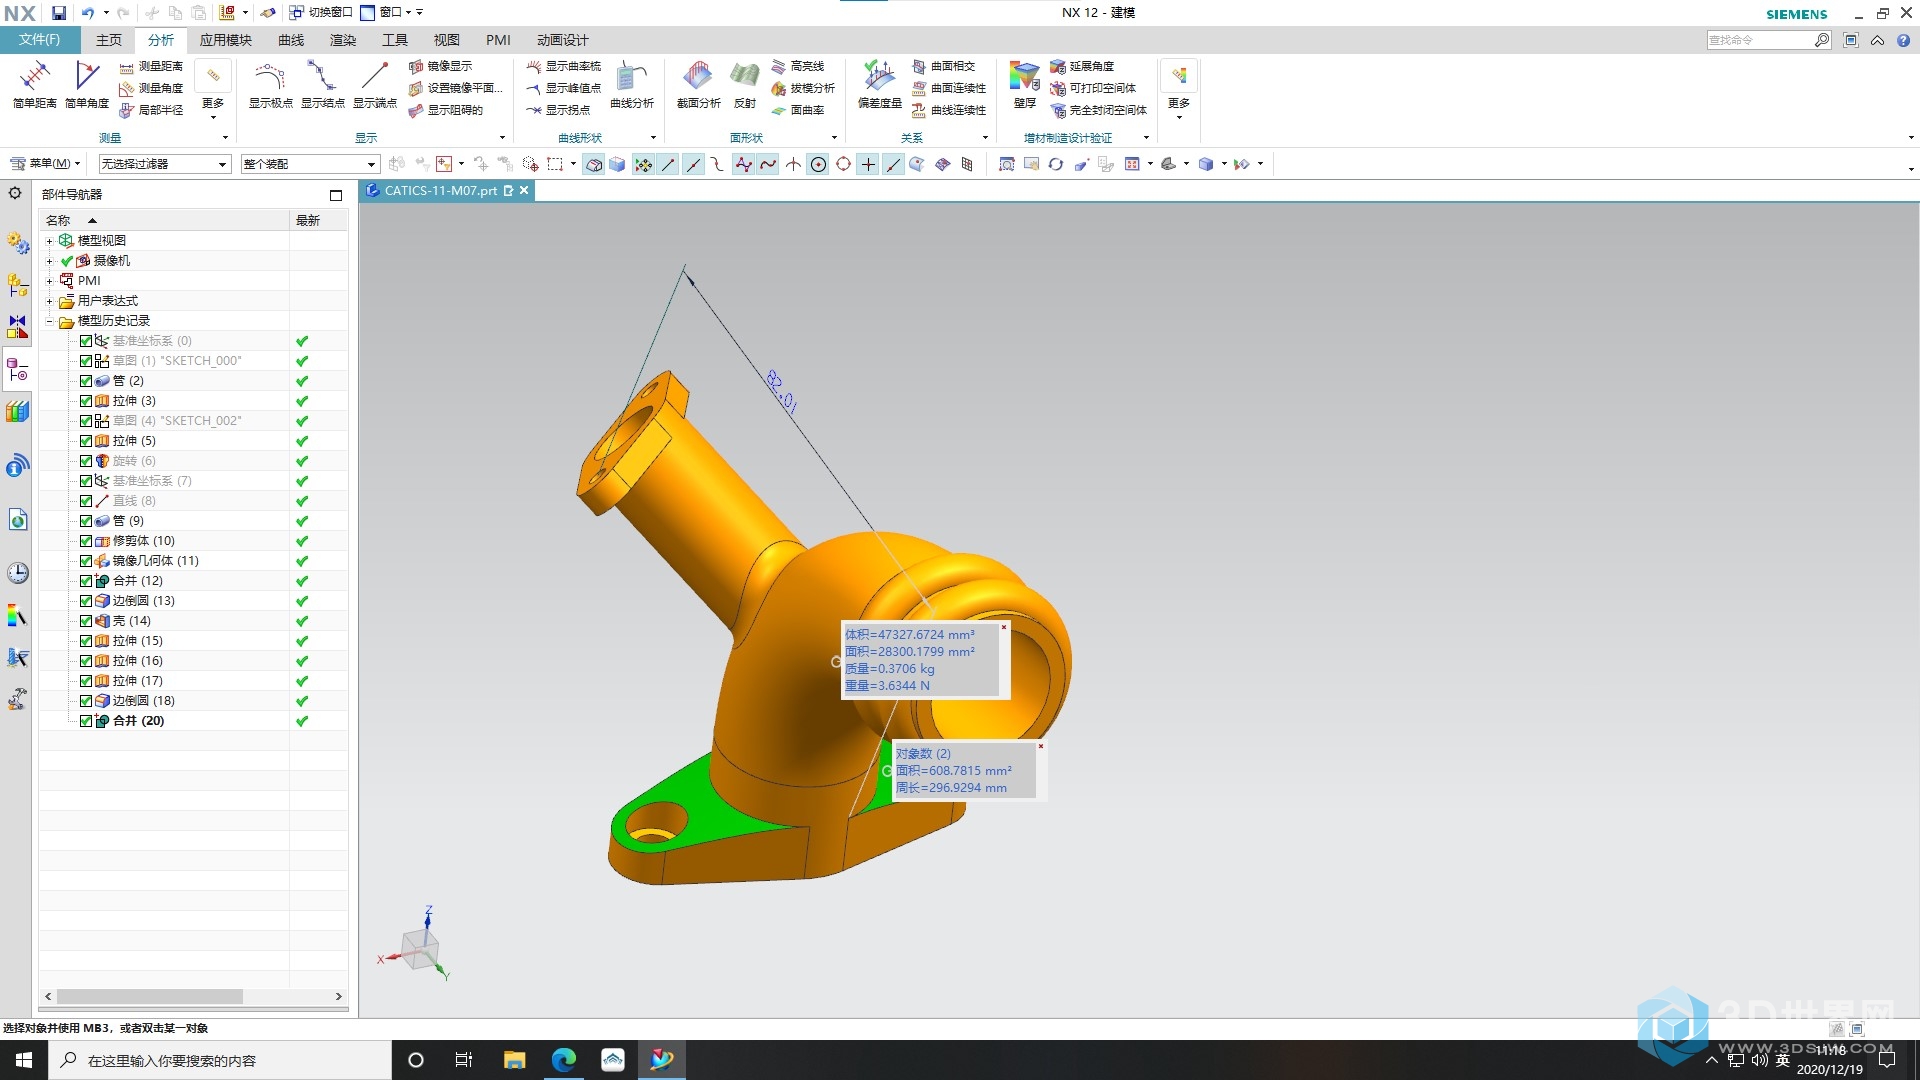The height and width of the screenshot is (1080, 1920).
Task: Toggle the 壳 (14) checkbox
Action: pyautogui.click(x=86, y=621)
